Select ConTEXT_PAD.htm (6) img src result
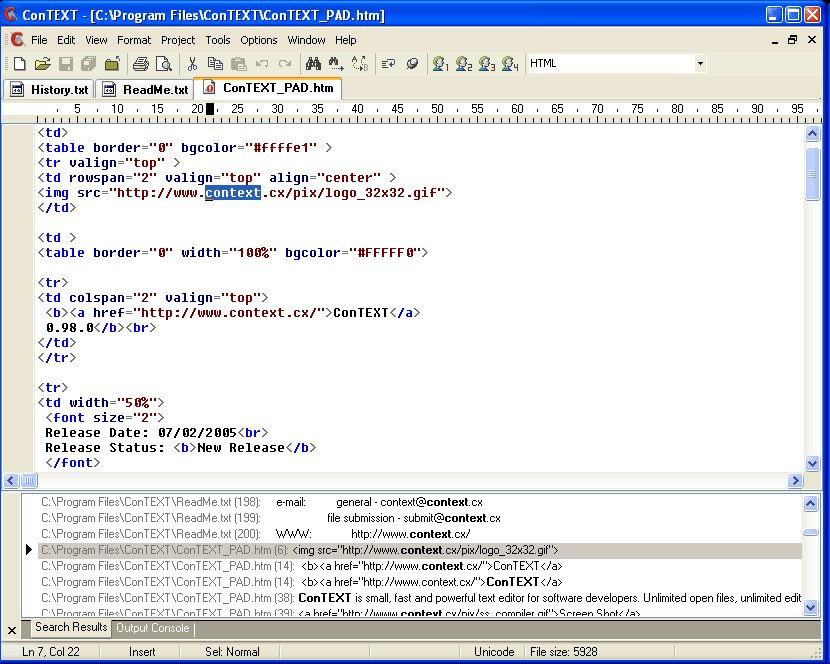This screenshot has width=830, height=664. coord(420,550)
